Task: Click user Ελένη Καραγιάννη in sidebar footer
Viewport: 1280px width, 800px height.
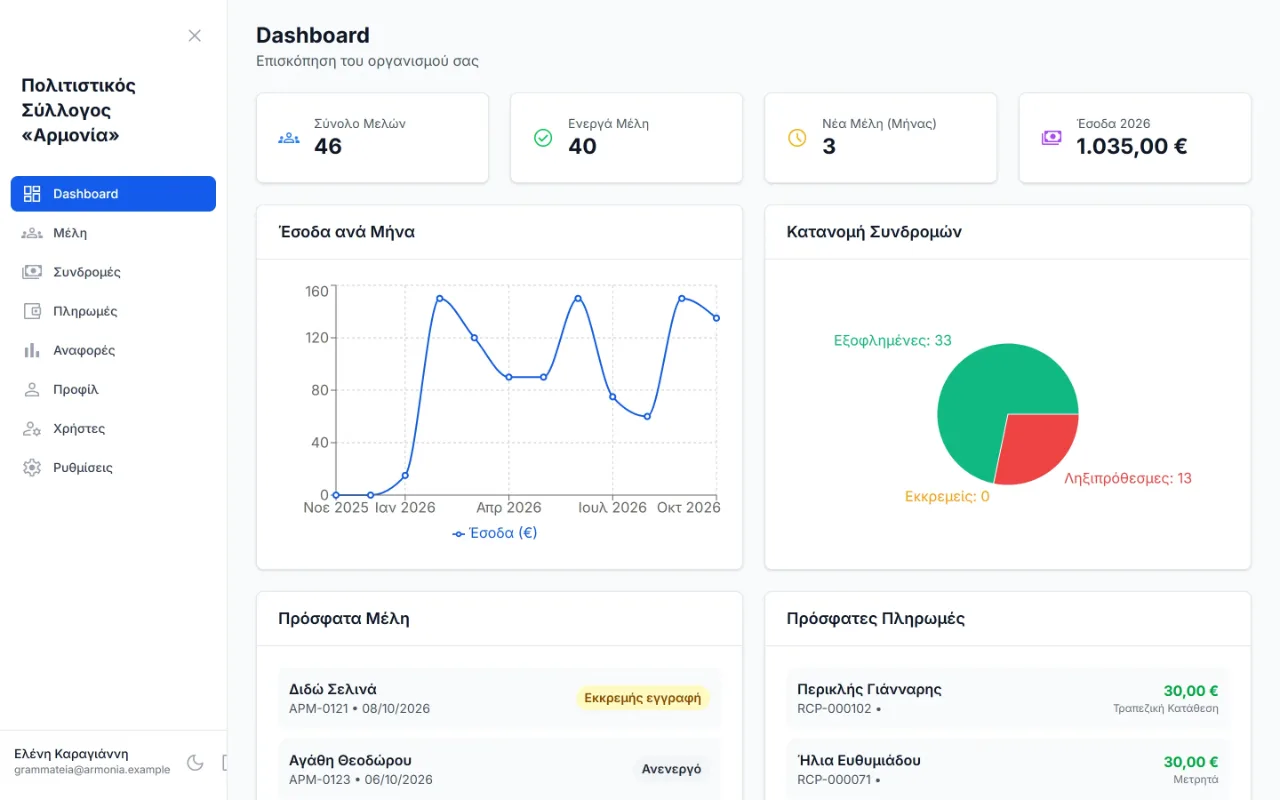Action: click(71, 754)
